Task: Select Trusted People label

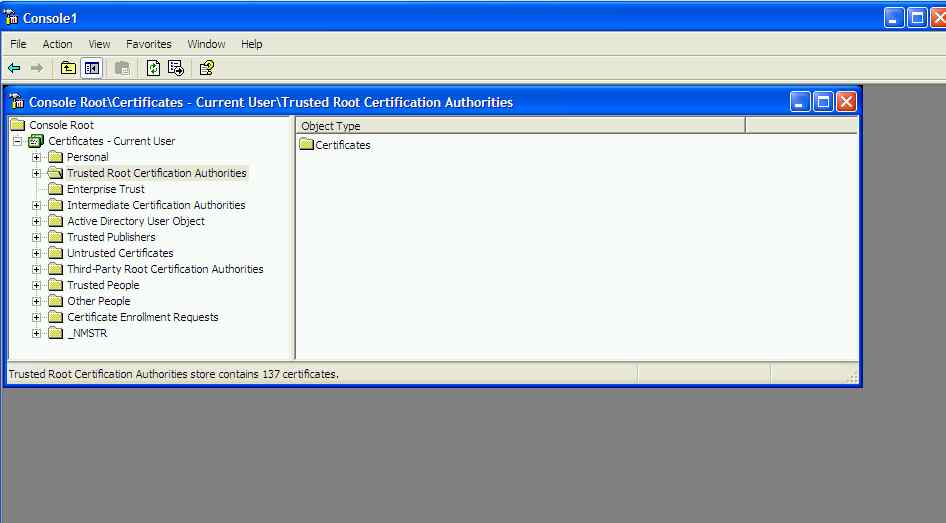Action: tap(103, 285)
